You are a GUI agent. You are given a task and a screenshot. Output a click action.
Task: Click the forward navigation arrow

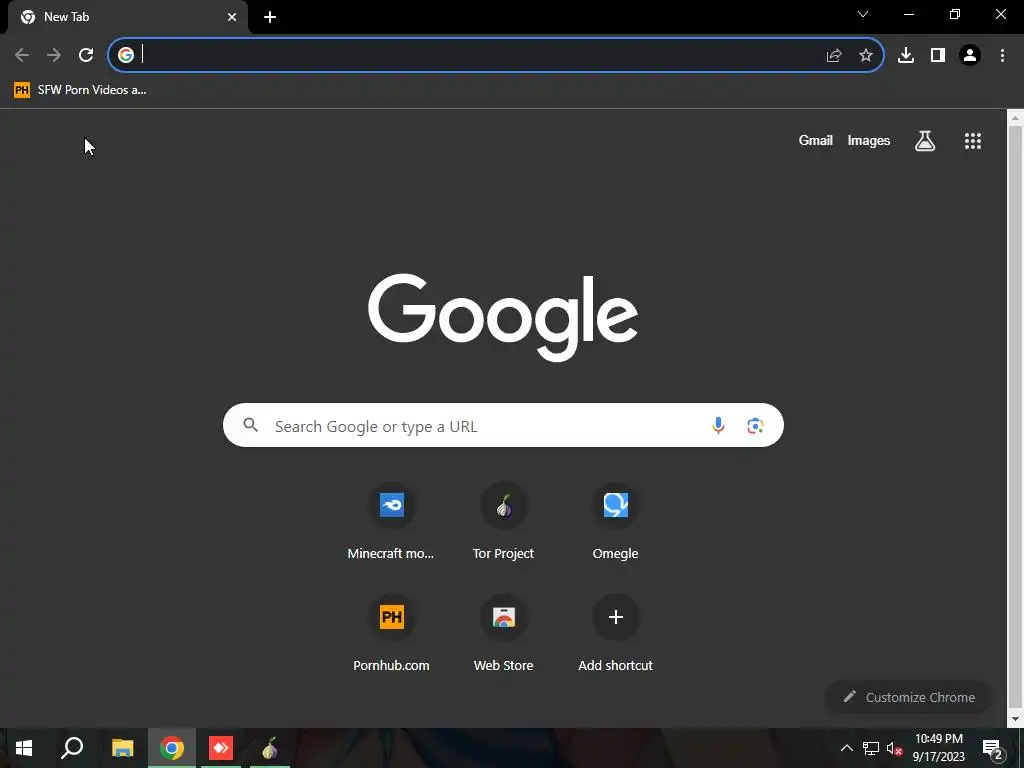[54, 55]
